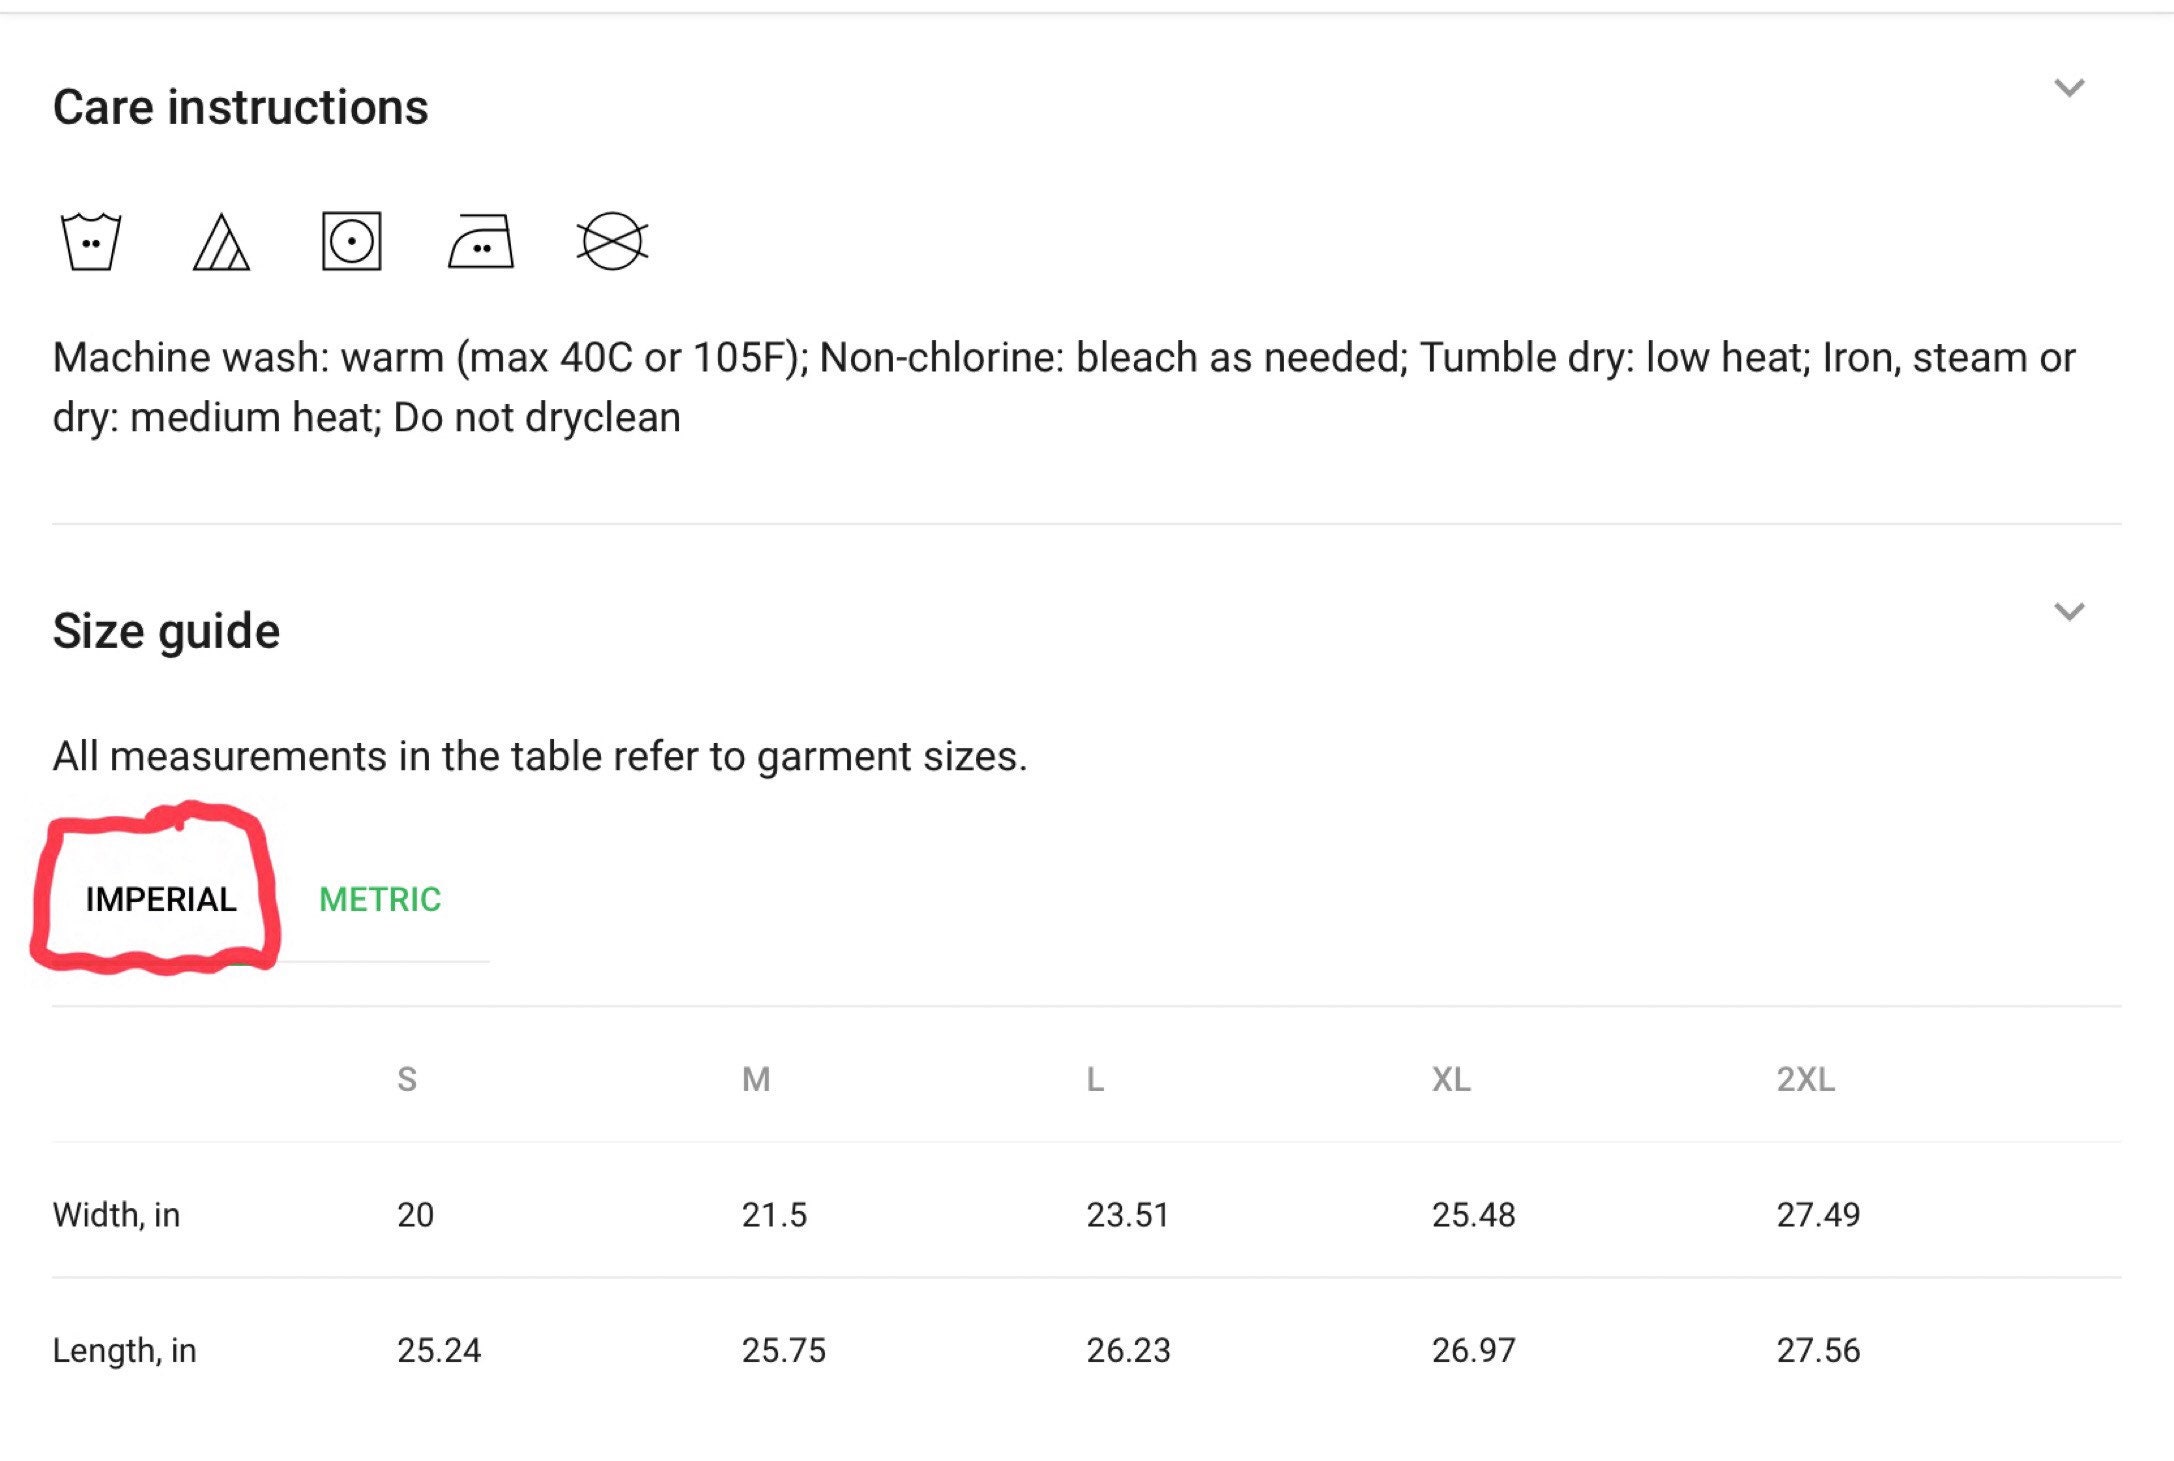Select the L size column header
Viewport: 2174px width, 1461px height.
(x=1095, y=1079)
